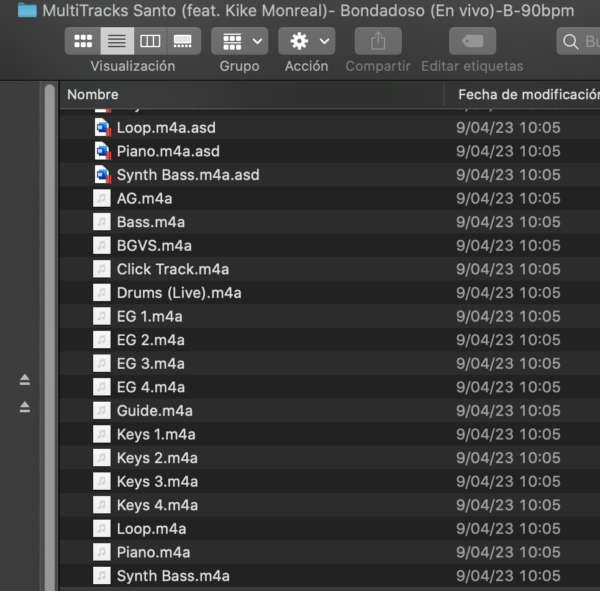The width and height of the screenshot is (600, 591).
Task: Select the file name Loop.m4a.asd
Action: click(166, 128)
